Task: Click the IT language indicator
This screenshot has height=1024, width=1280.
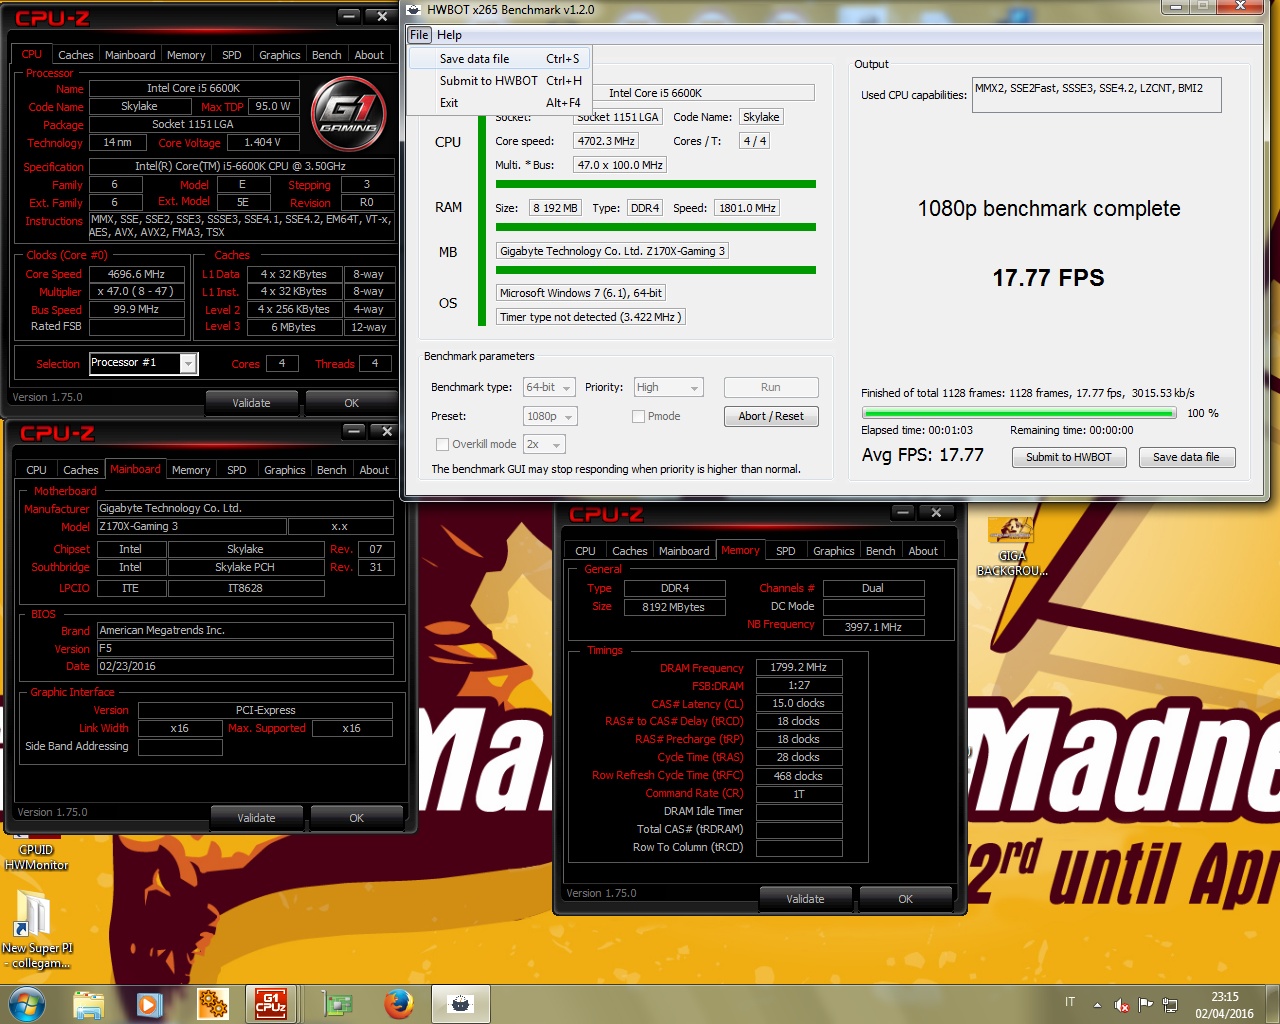Action: [x=1070, y=1002]
